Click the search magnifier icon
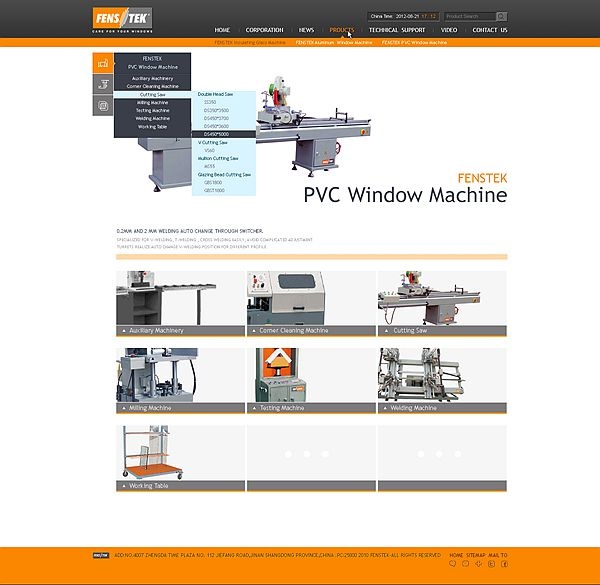The width and height of the screenshot is (600, 585). [501, 16]
